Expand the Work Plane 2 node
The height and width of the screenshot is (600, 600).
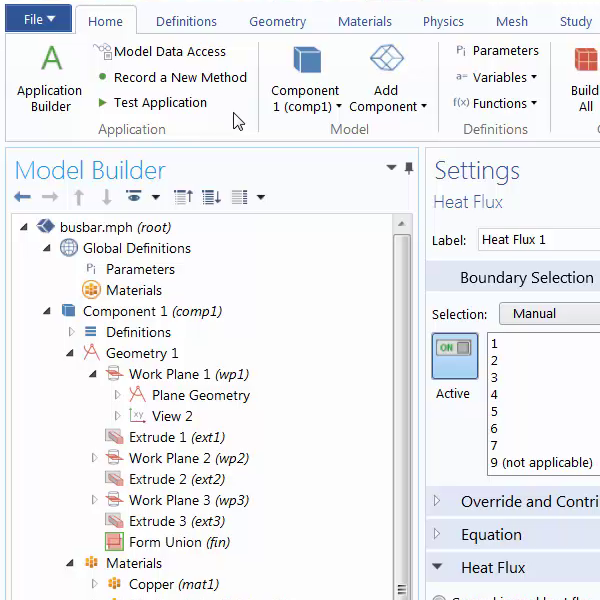tap(95, 458)
